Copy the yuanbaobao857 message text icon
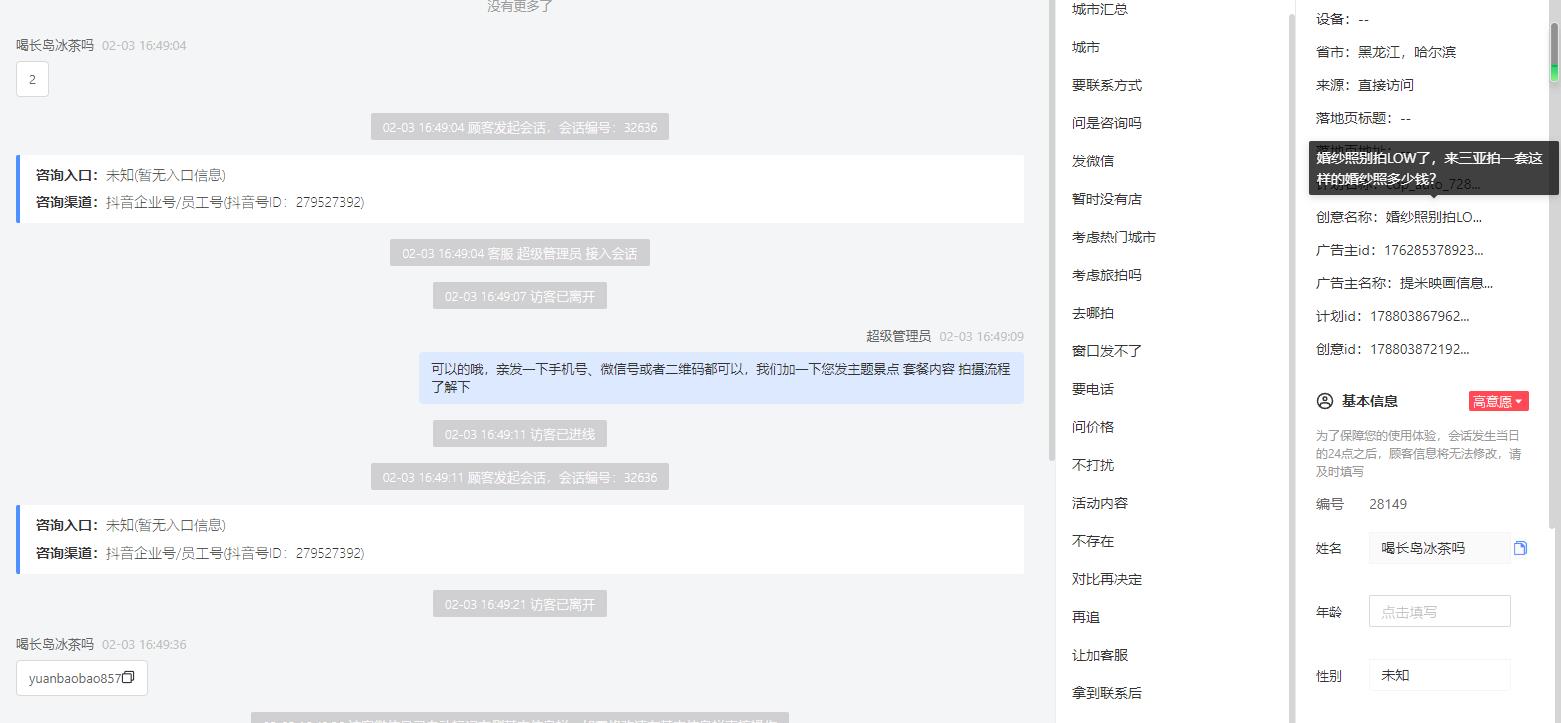 tap(128, 678)
